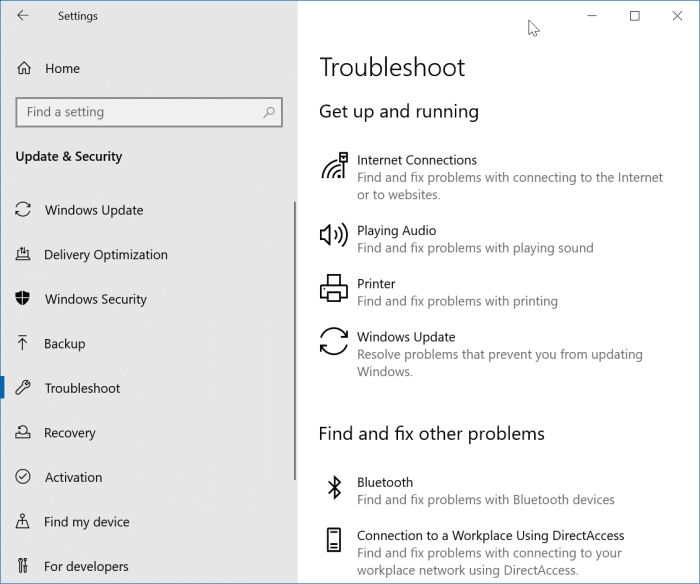Click the Bluetooth symbol icon
The width and height of the screenshot is (700, 584).
coord(334,487)
